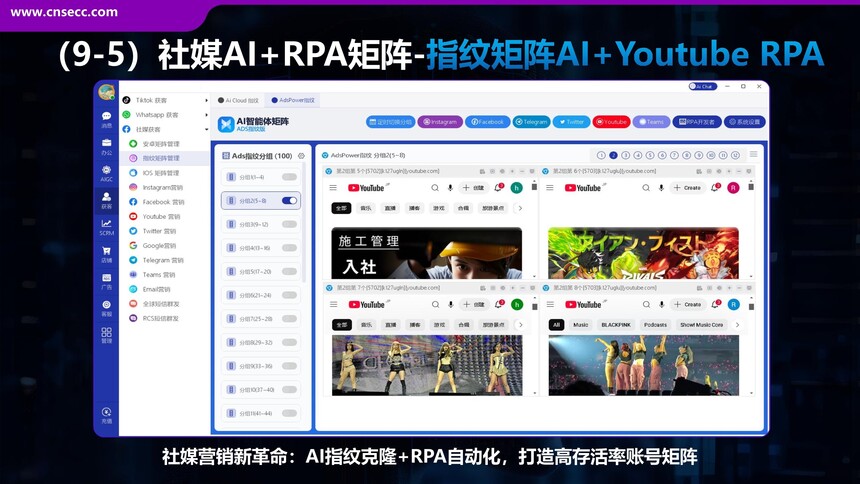Click the group list vertical scrollbar

coord(304,223)
